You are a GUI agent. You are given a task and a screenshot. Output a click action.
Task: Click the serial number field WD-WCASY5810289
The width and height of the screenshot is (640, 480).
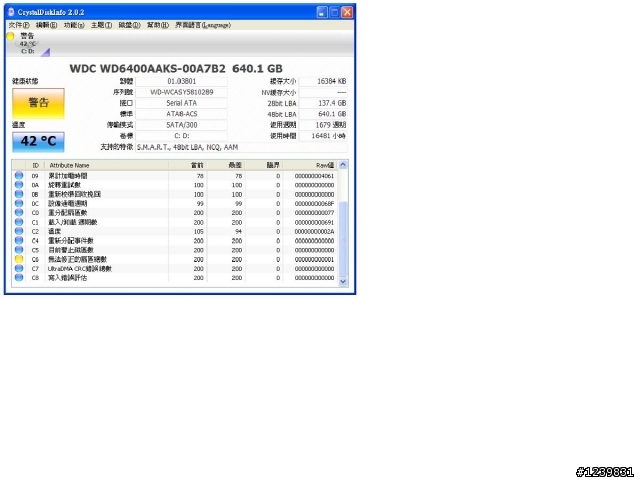(x=182, y=92)
